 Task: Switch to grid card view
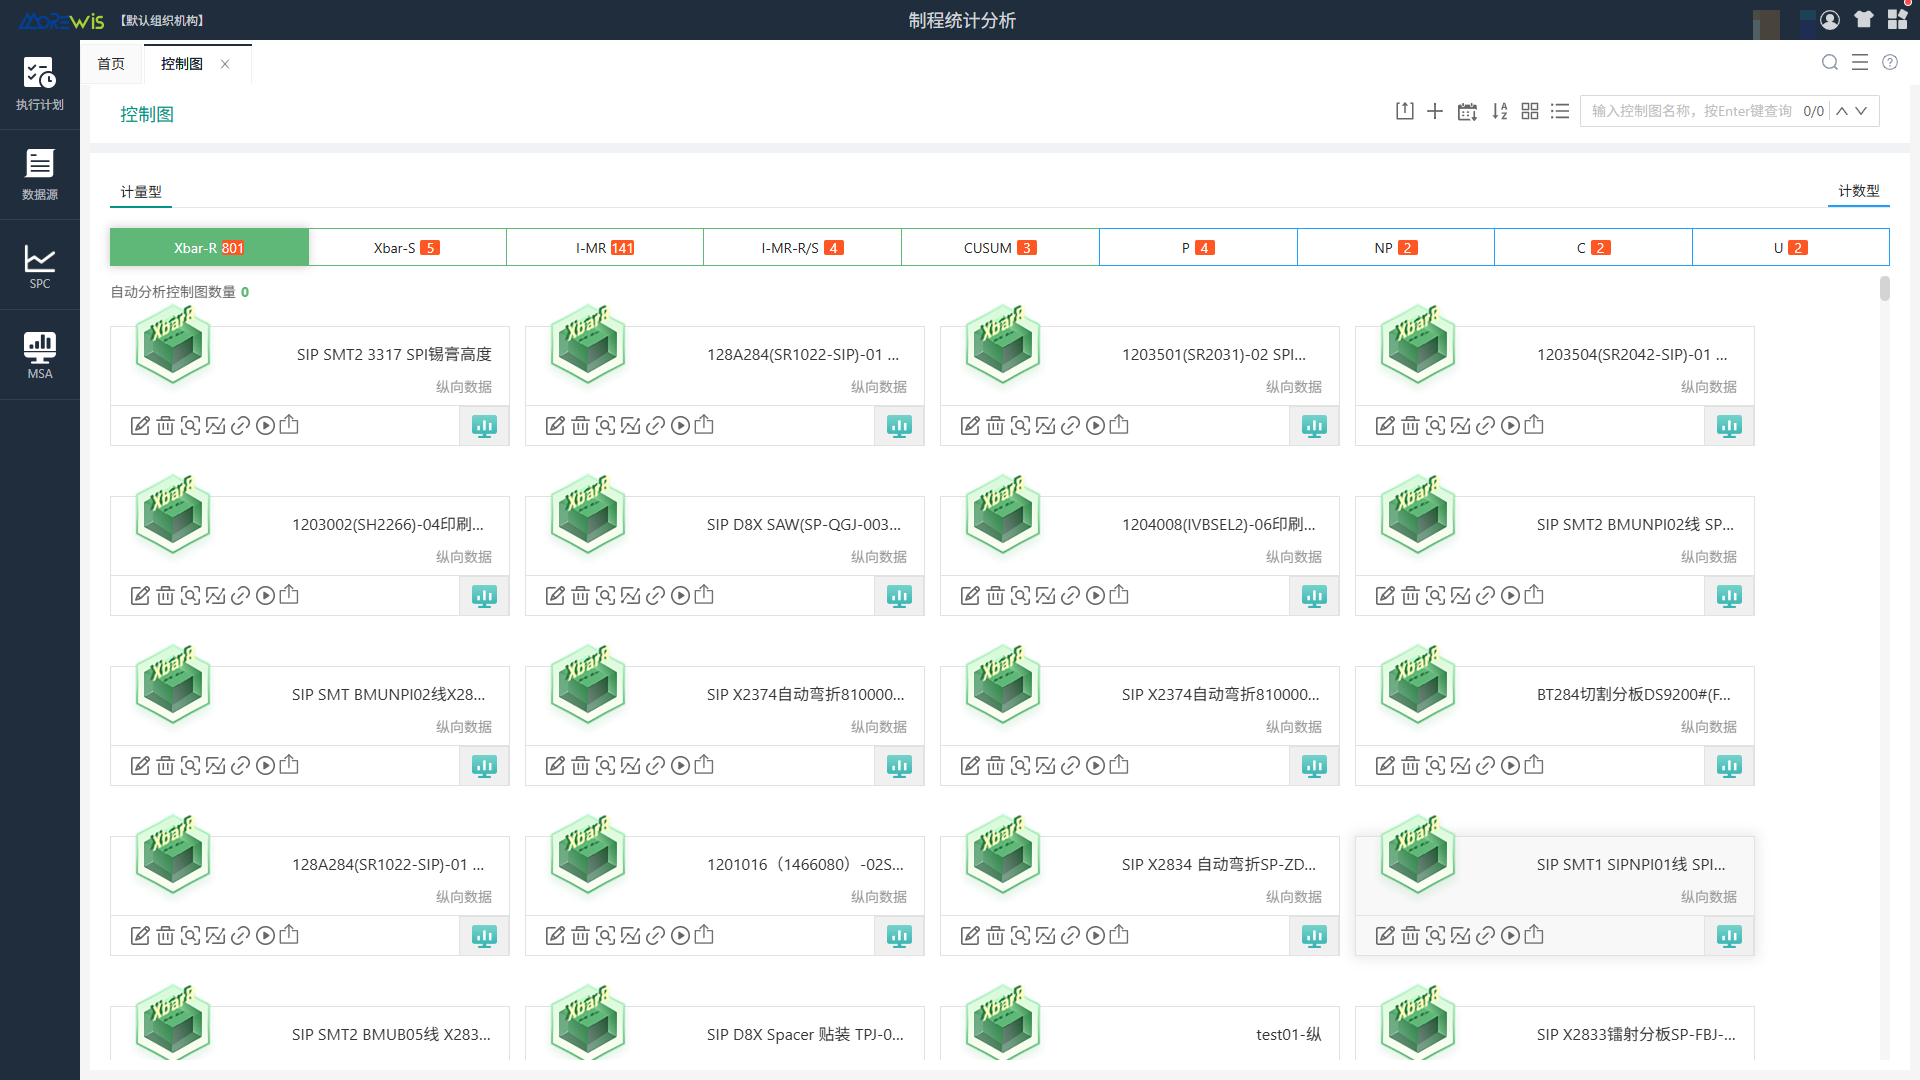pos(1530,111)
